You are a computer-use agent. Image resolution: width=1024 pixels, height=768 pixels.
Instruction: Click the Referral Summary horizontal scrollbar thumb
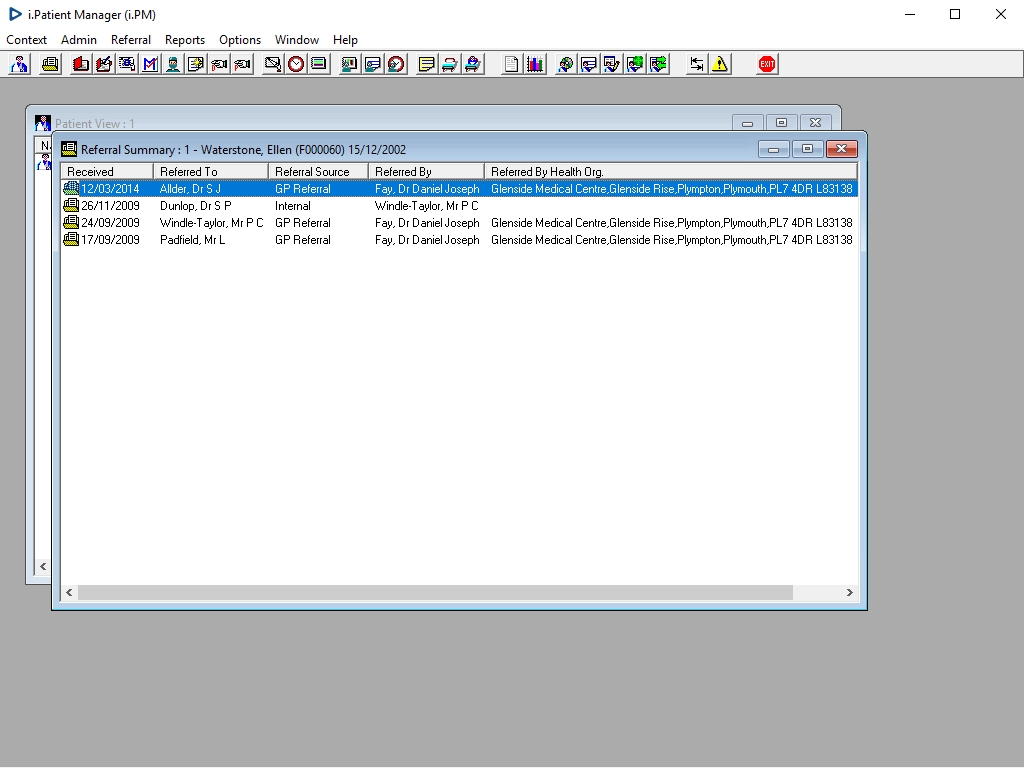435,592
